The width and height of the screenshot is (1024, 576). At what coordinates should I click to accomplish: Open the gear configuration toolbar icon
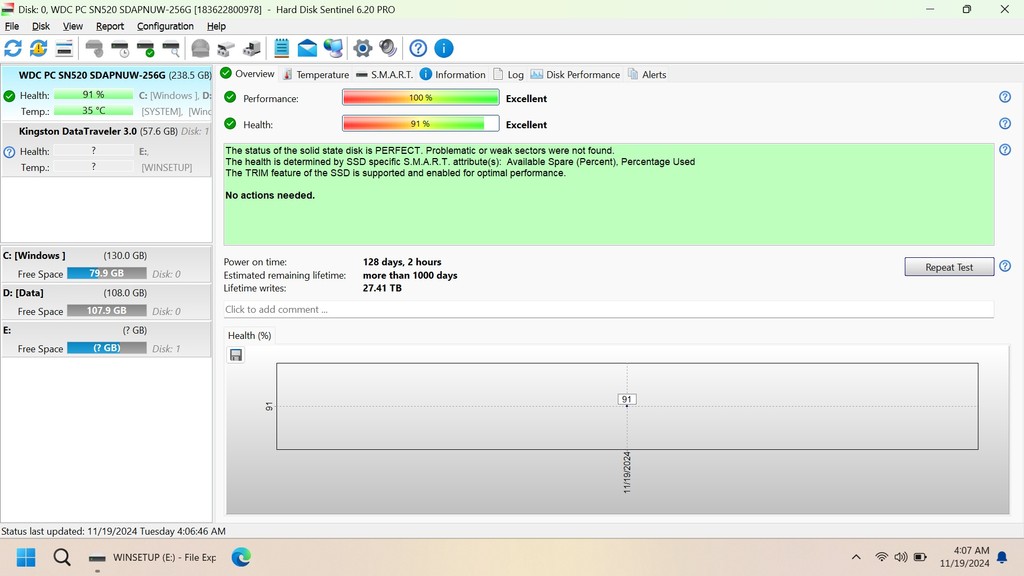(x=363, y=48)
